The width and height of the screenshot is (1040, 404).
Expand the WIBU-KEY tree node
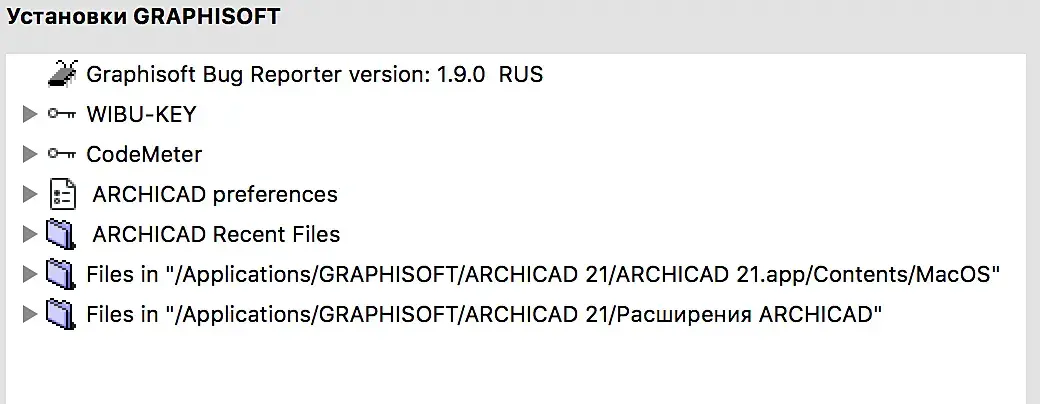(x=29, y=115)
